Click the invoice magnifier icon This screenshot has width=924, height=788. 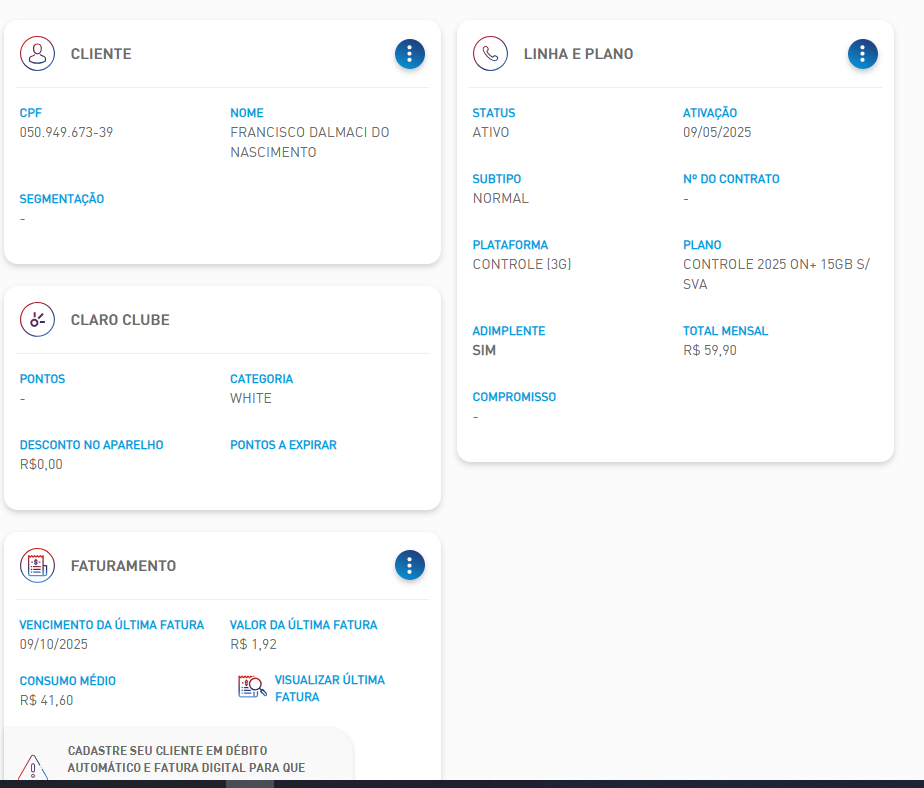251,688
